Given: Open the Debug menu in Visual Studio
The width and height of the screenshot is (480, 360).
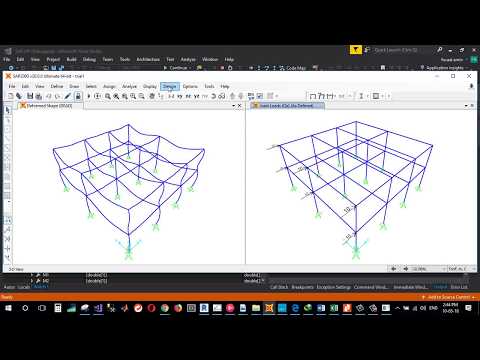Looking at the screenshot, I should click(89, 59).
